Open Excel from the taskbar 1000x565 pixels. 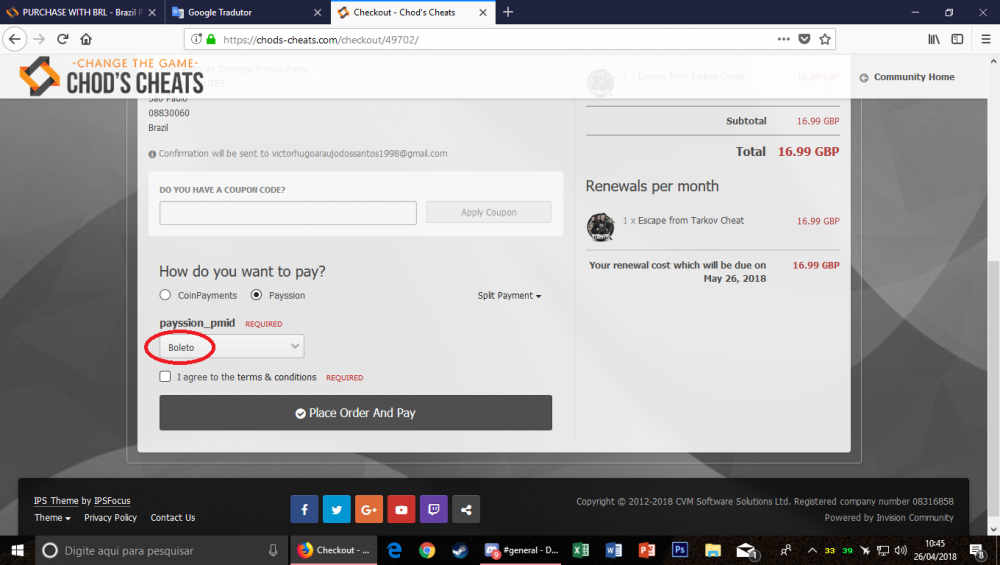580,550
